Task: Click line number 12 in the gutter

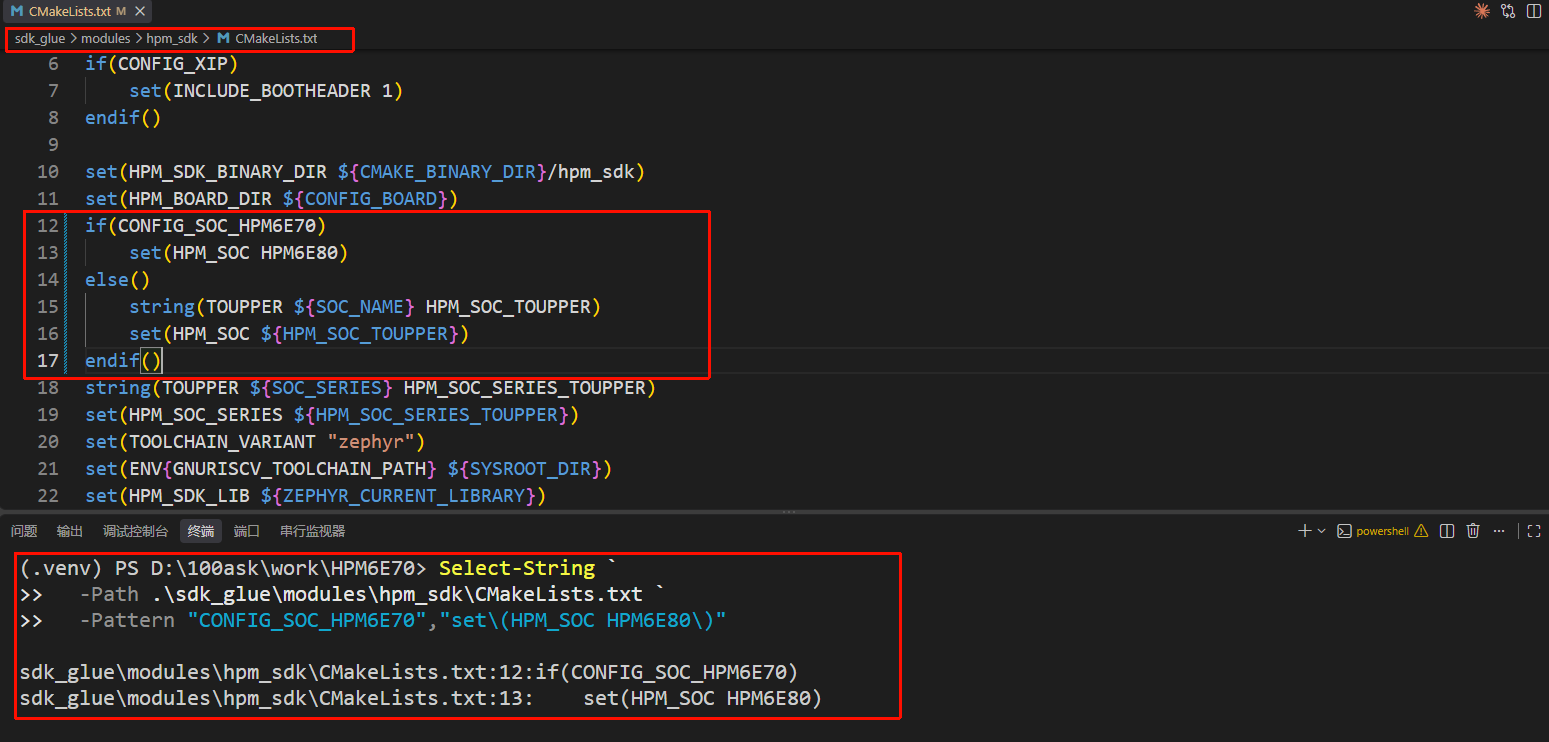Action: pyautogui.click(x=48, y=225)
